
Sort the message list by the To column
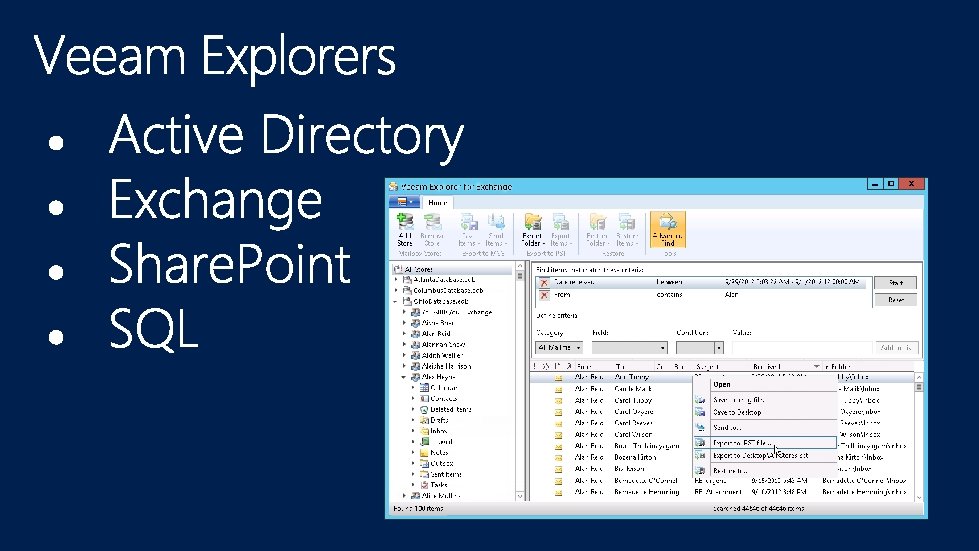(x=634, y=367)
